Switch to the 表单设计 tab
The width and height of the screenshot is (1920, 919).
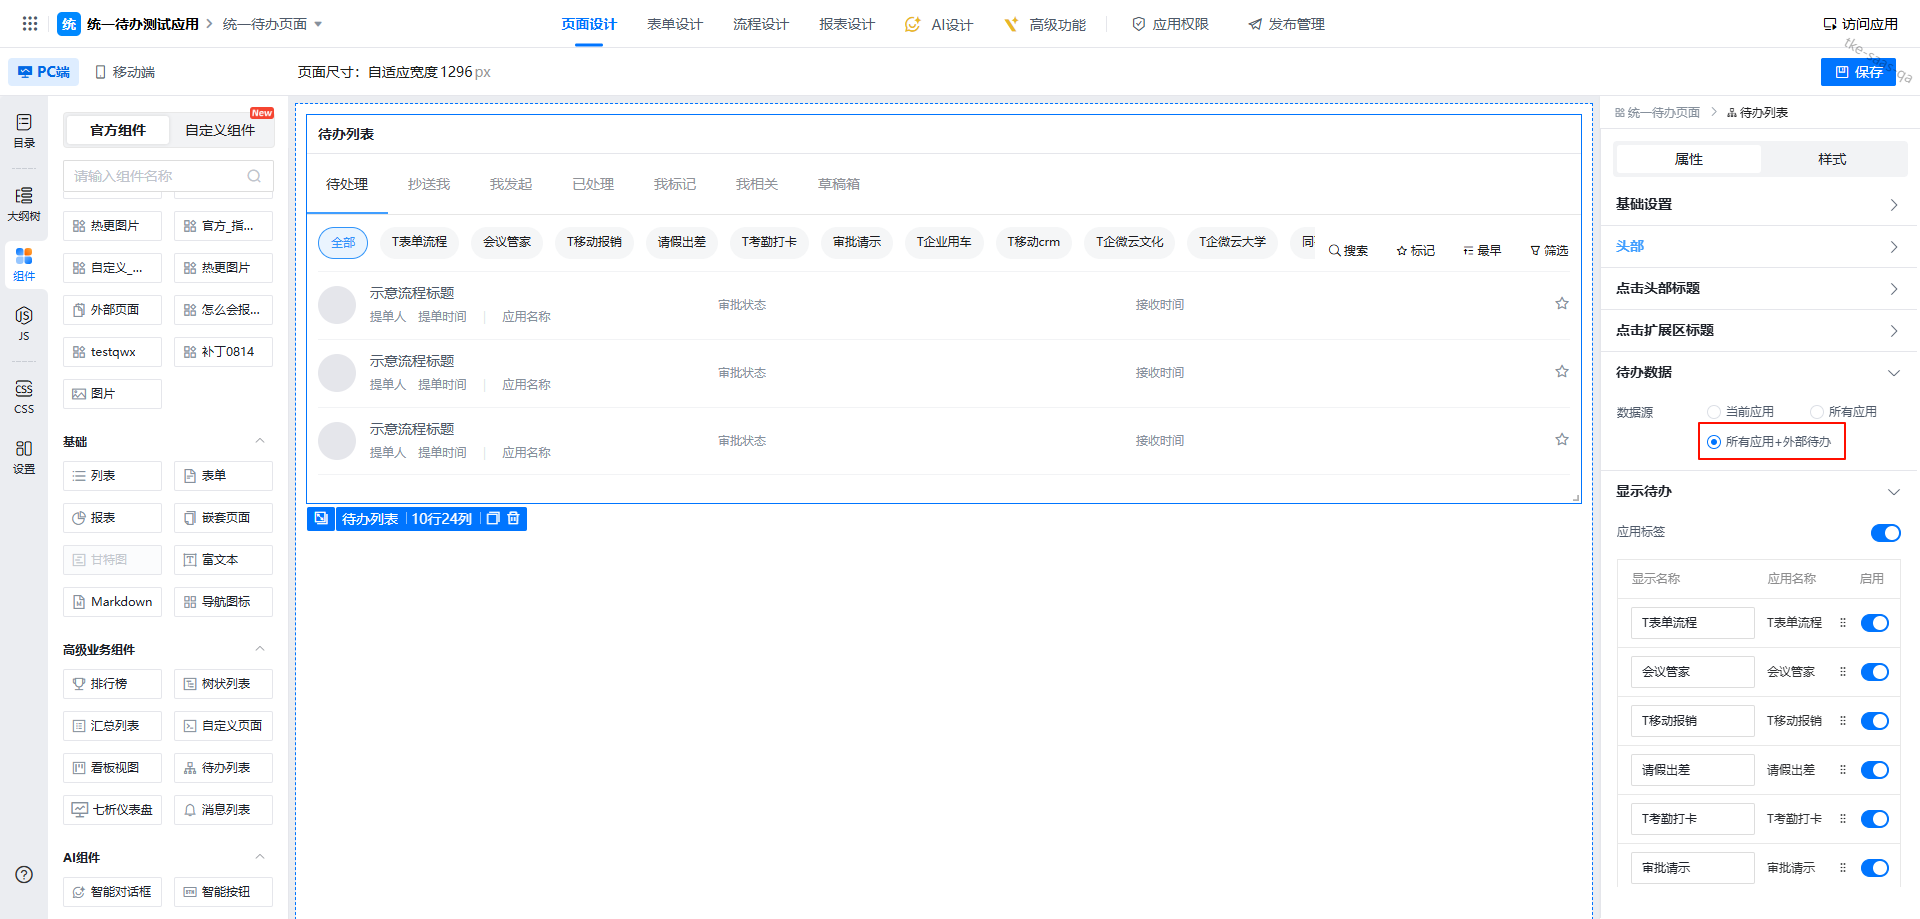674,24
